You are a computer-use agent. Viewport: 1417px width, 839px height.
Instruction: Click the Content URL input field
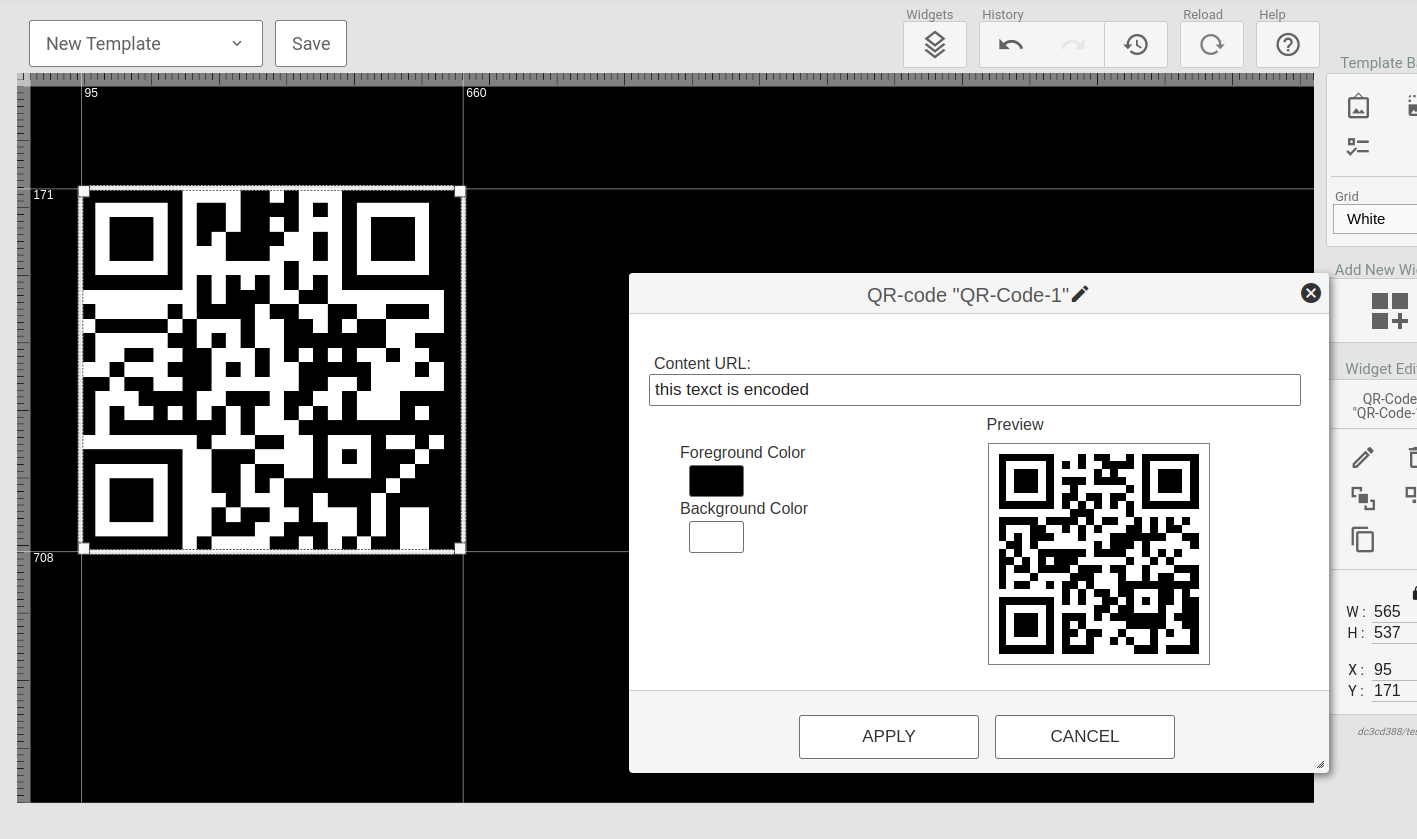coord(975,389)
